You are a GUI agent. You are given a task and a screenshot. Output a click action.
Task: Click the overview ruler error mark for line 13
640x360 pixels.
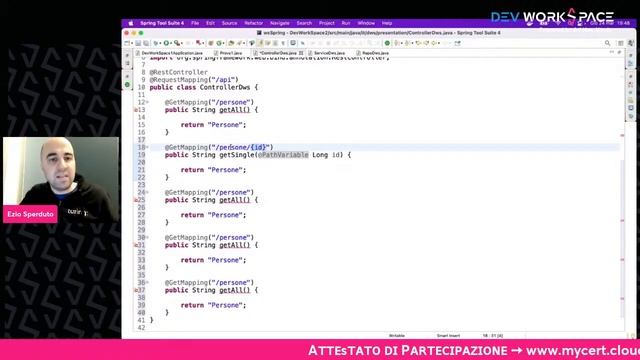coord(622,135)
